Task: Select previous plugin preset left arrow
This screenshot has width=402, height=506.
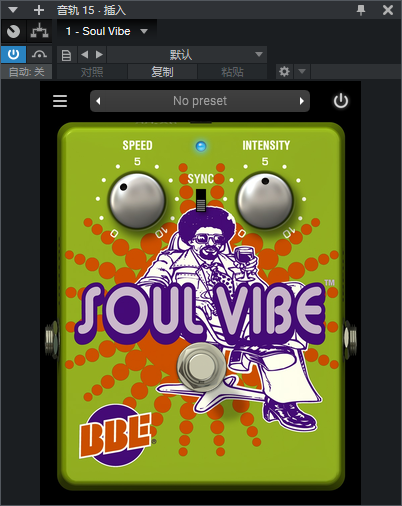Action: pyautogui.click(x=98, y=101)
